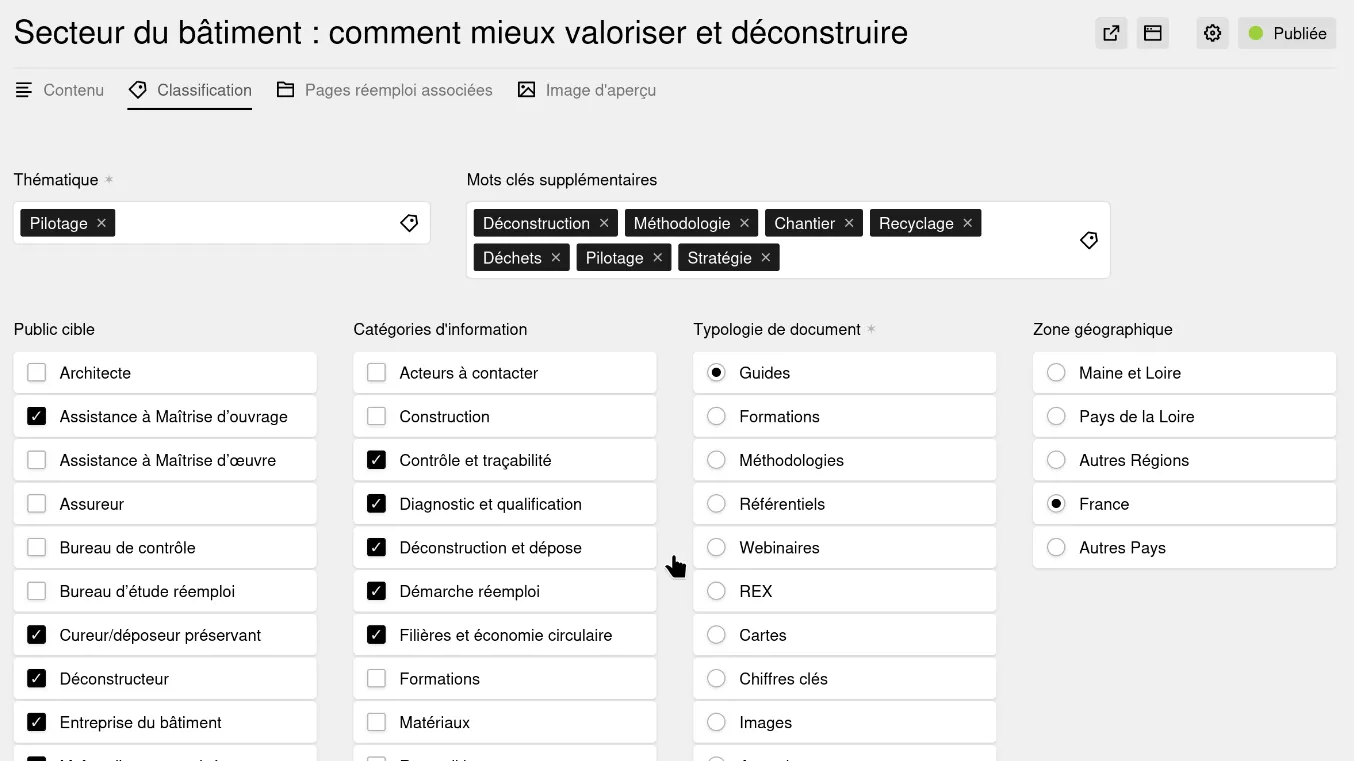This screenshot has width=1354, height=761.
Task: Select the Contenu tab's list icon
Action: [23, 90]
